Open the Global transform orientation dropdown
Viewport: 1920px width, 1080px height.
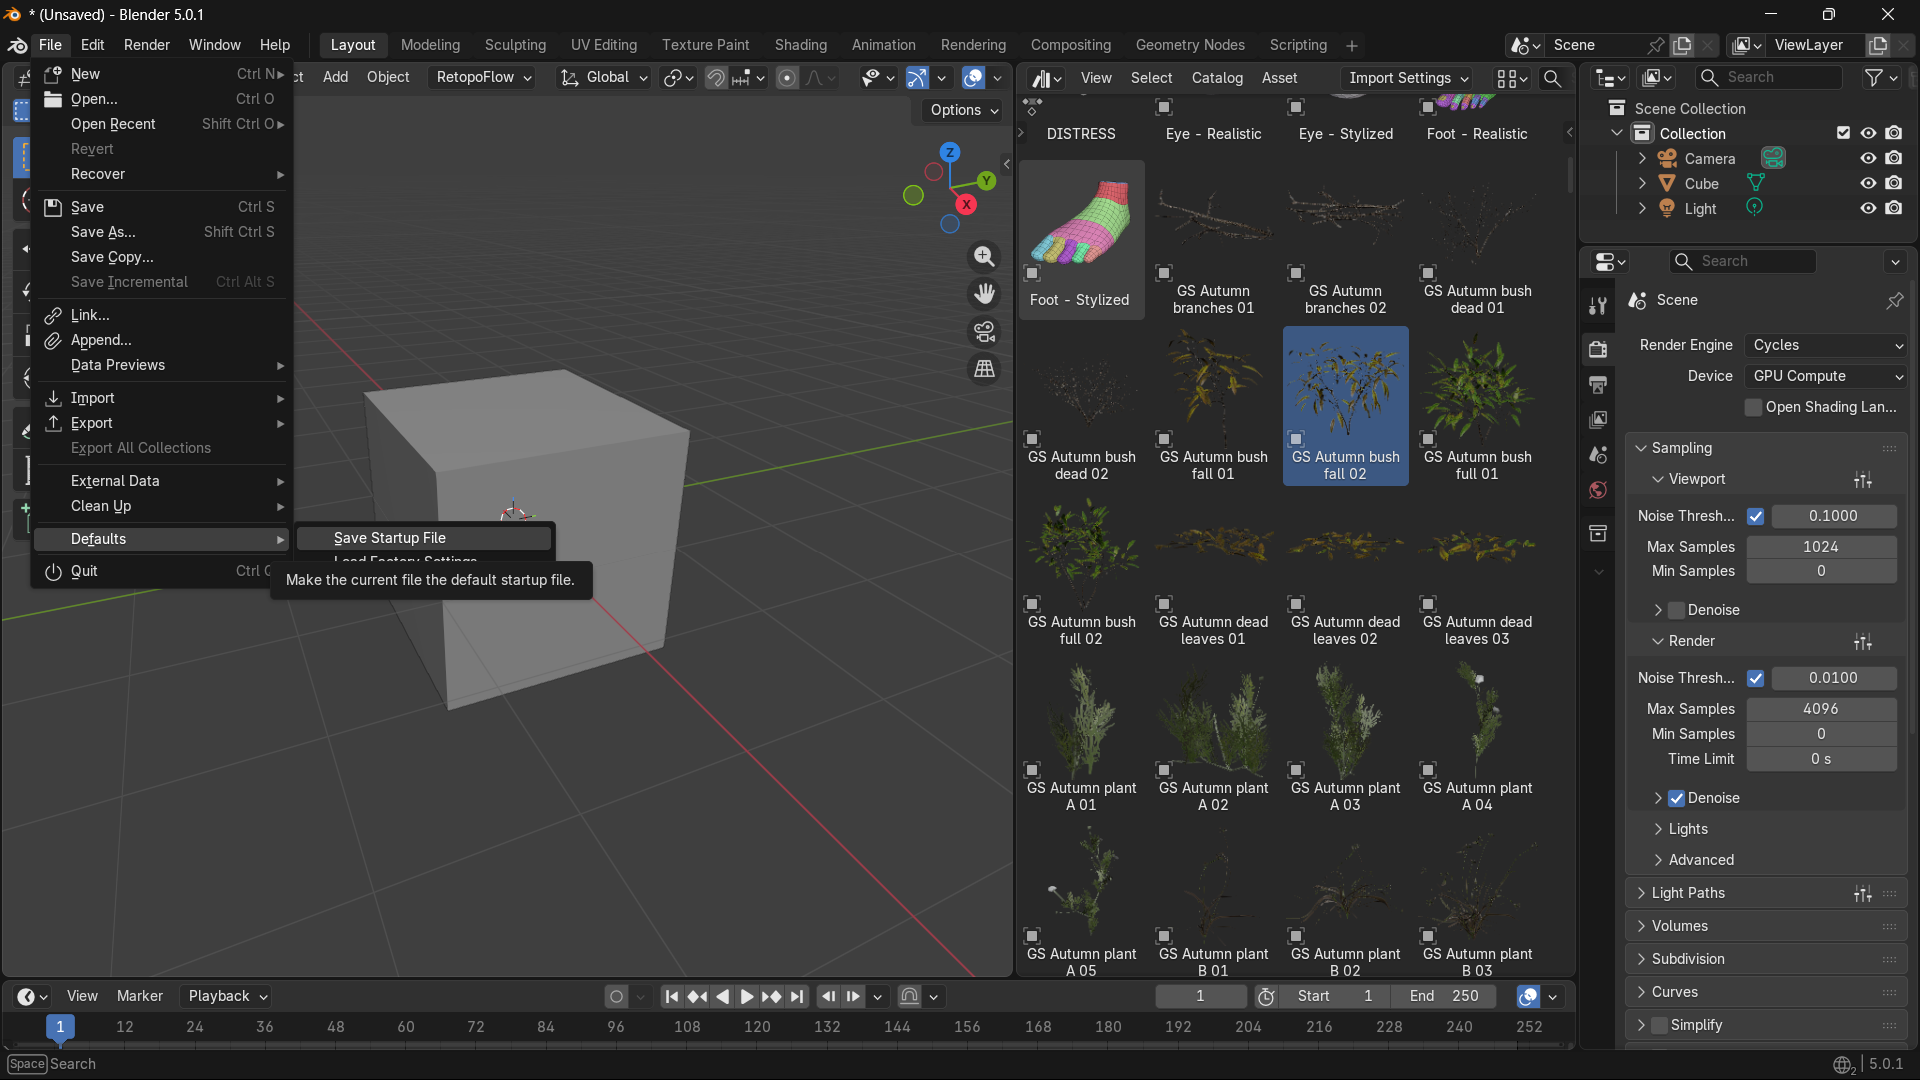604,78
